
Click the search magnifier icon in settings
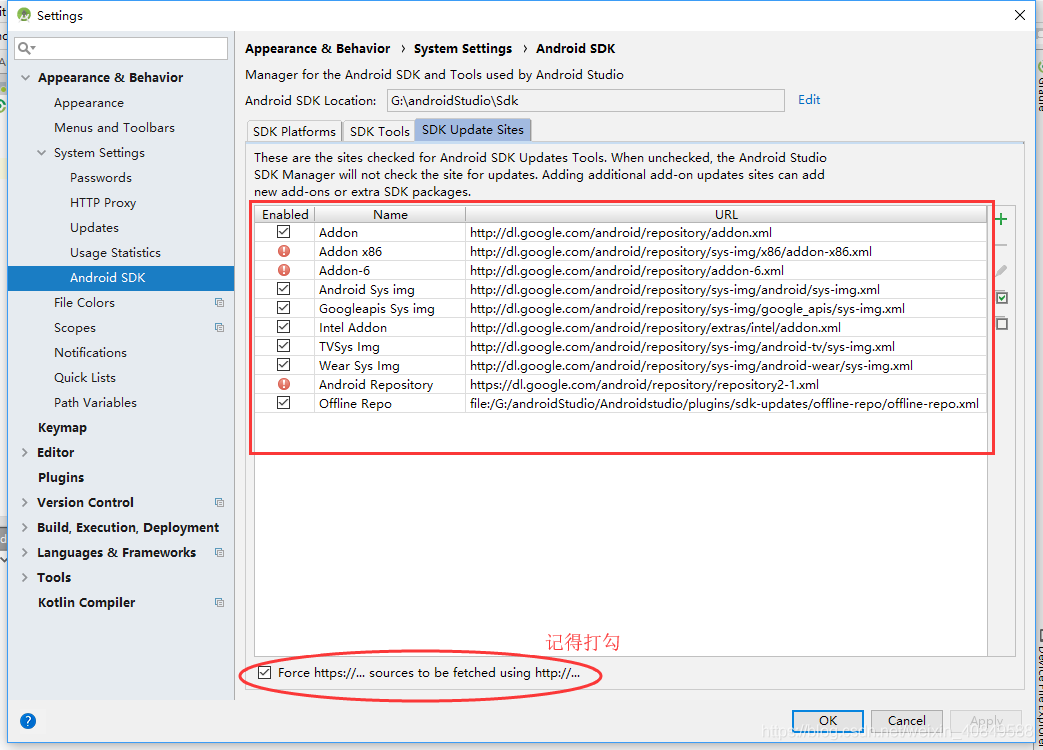click(26, 48)
